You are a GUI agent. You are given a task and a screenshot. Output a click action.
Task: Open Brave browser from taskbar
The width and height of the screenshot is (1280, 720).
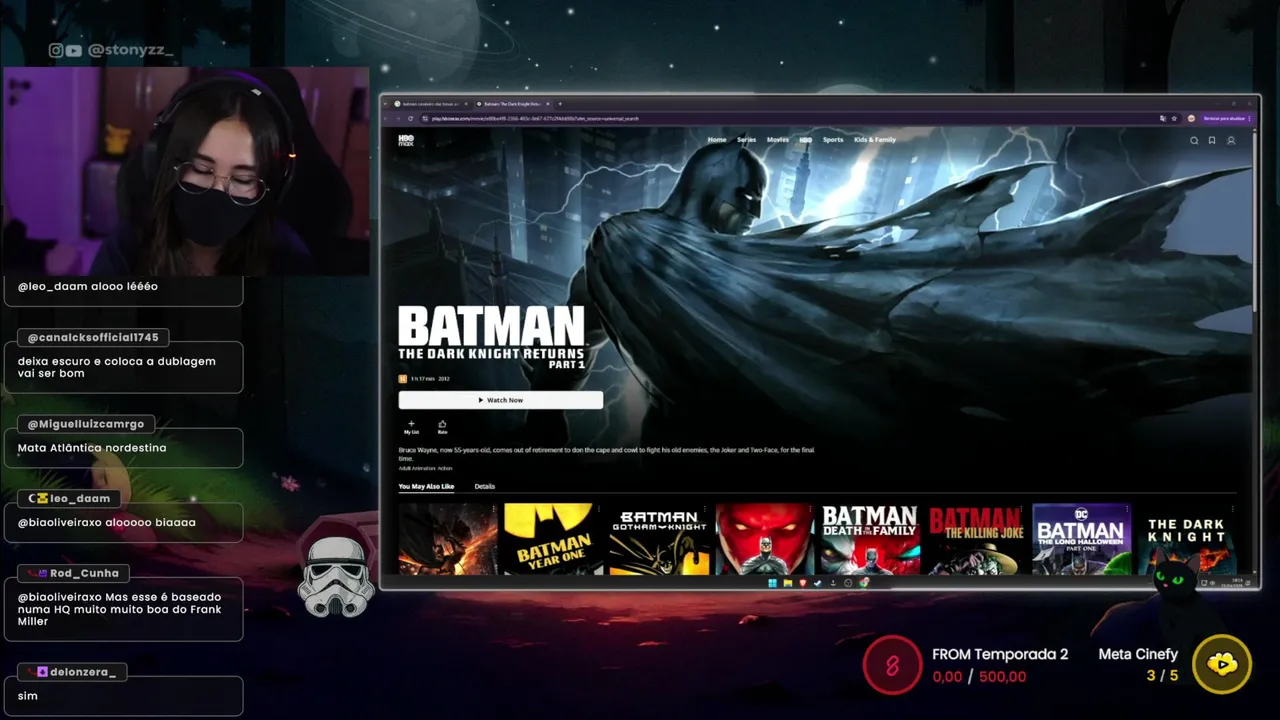[x=802, y=583]
